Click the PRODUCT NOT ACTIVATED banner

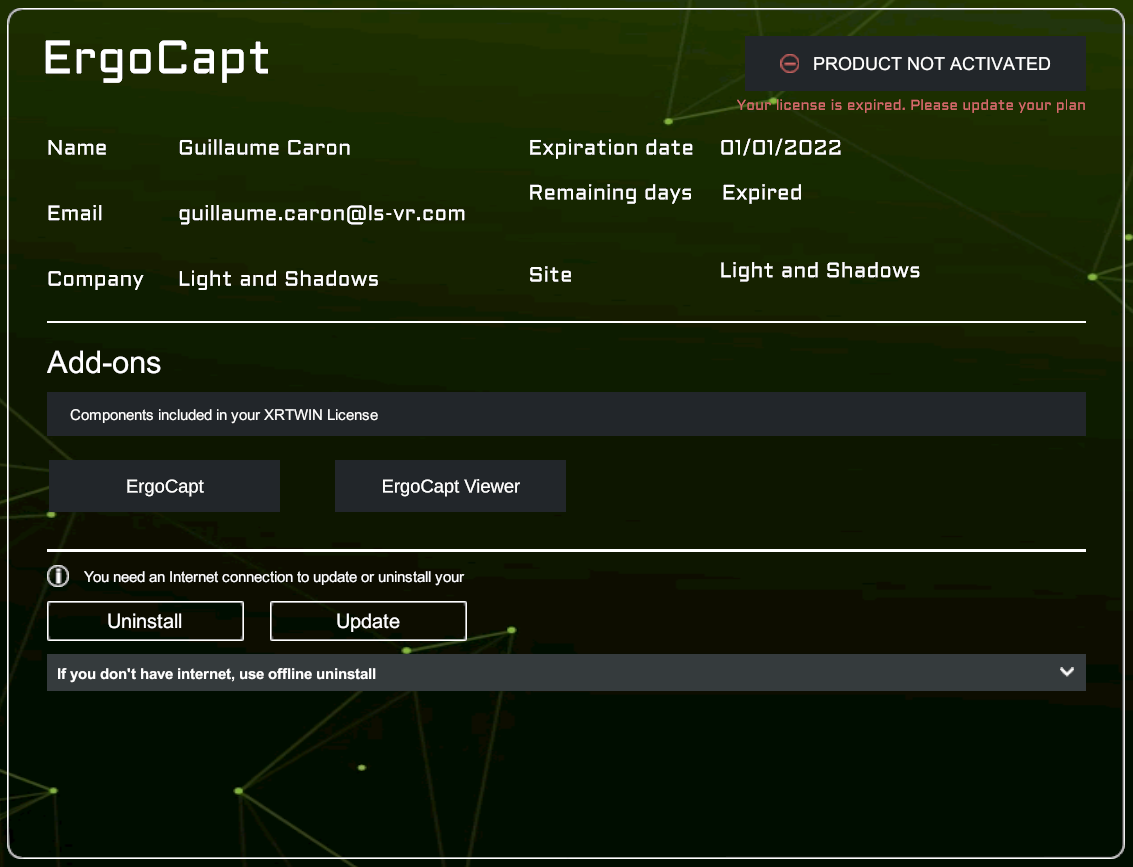(x=916, y=64)
